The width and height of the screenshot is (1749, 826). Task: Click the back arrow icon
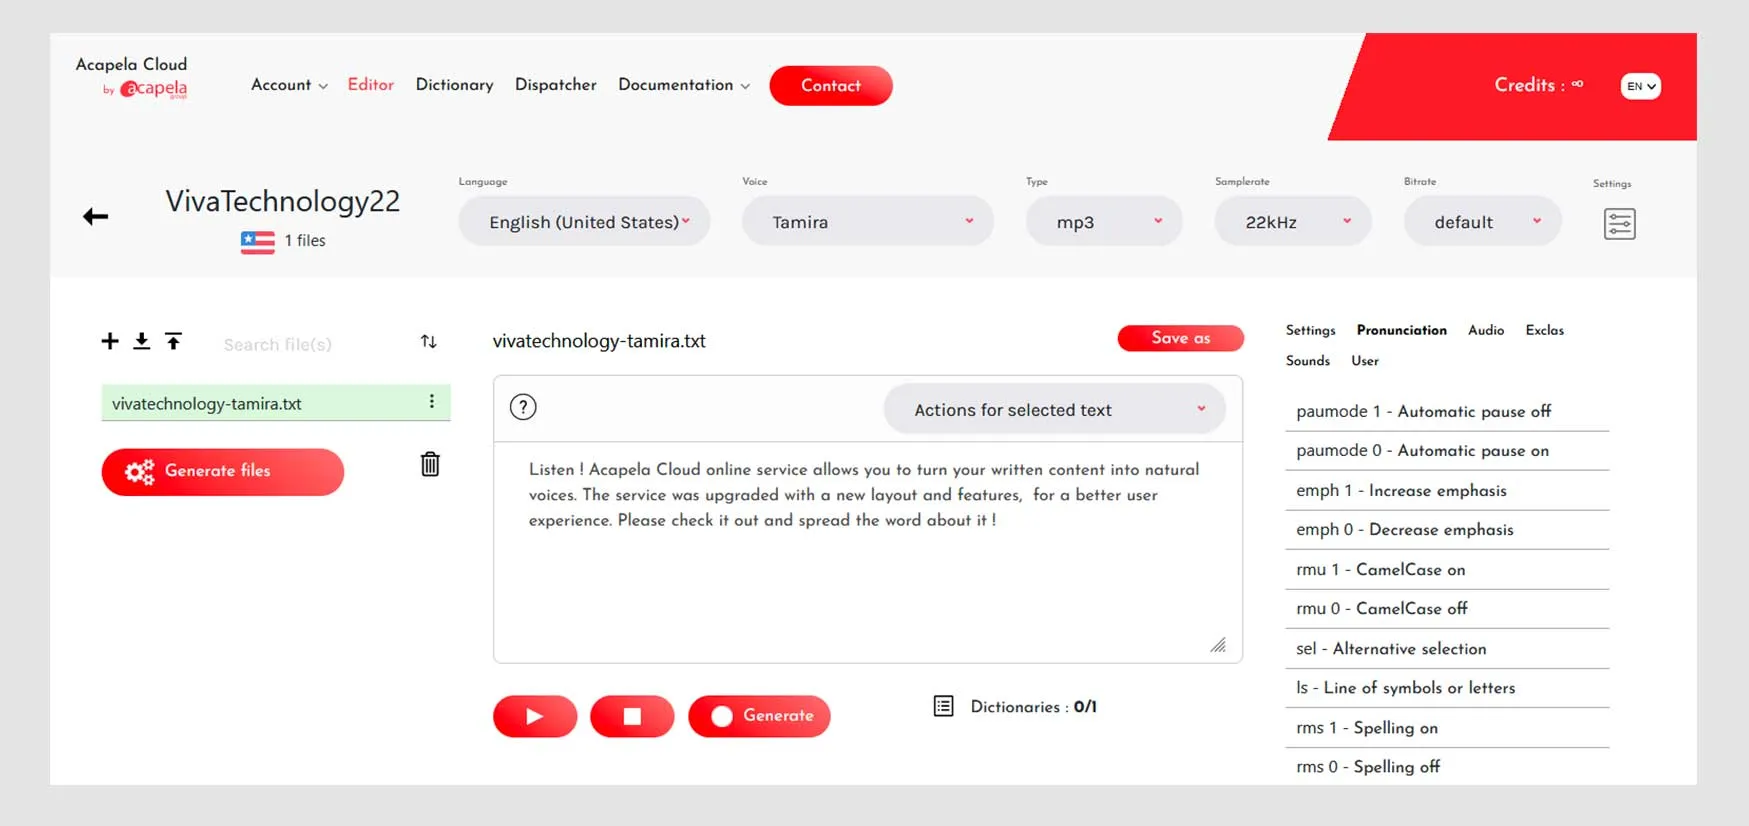95,216
